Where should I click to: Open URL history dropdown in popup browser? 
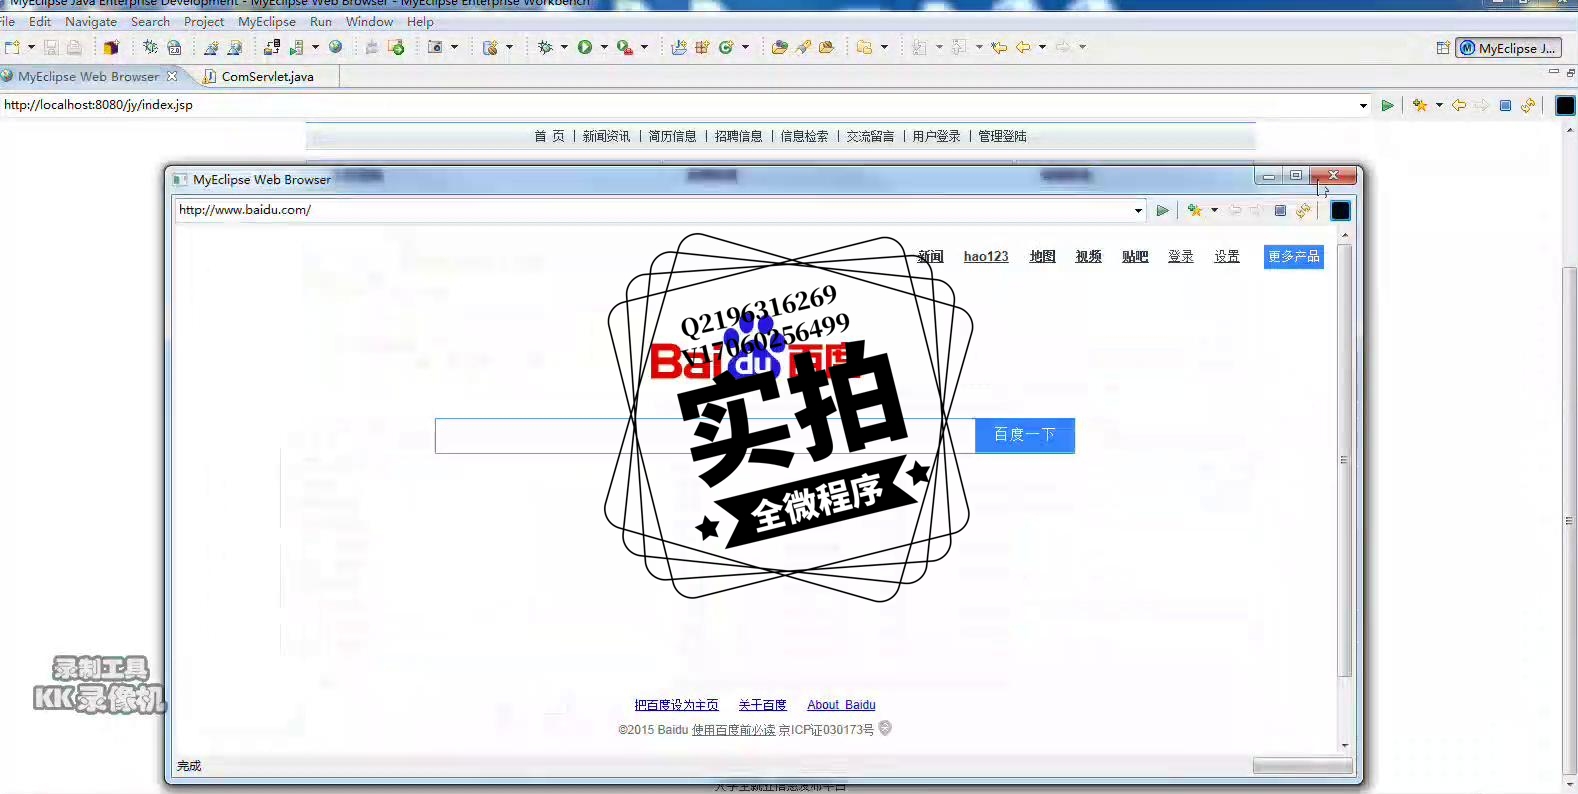(x=1138, y=211)
